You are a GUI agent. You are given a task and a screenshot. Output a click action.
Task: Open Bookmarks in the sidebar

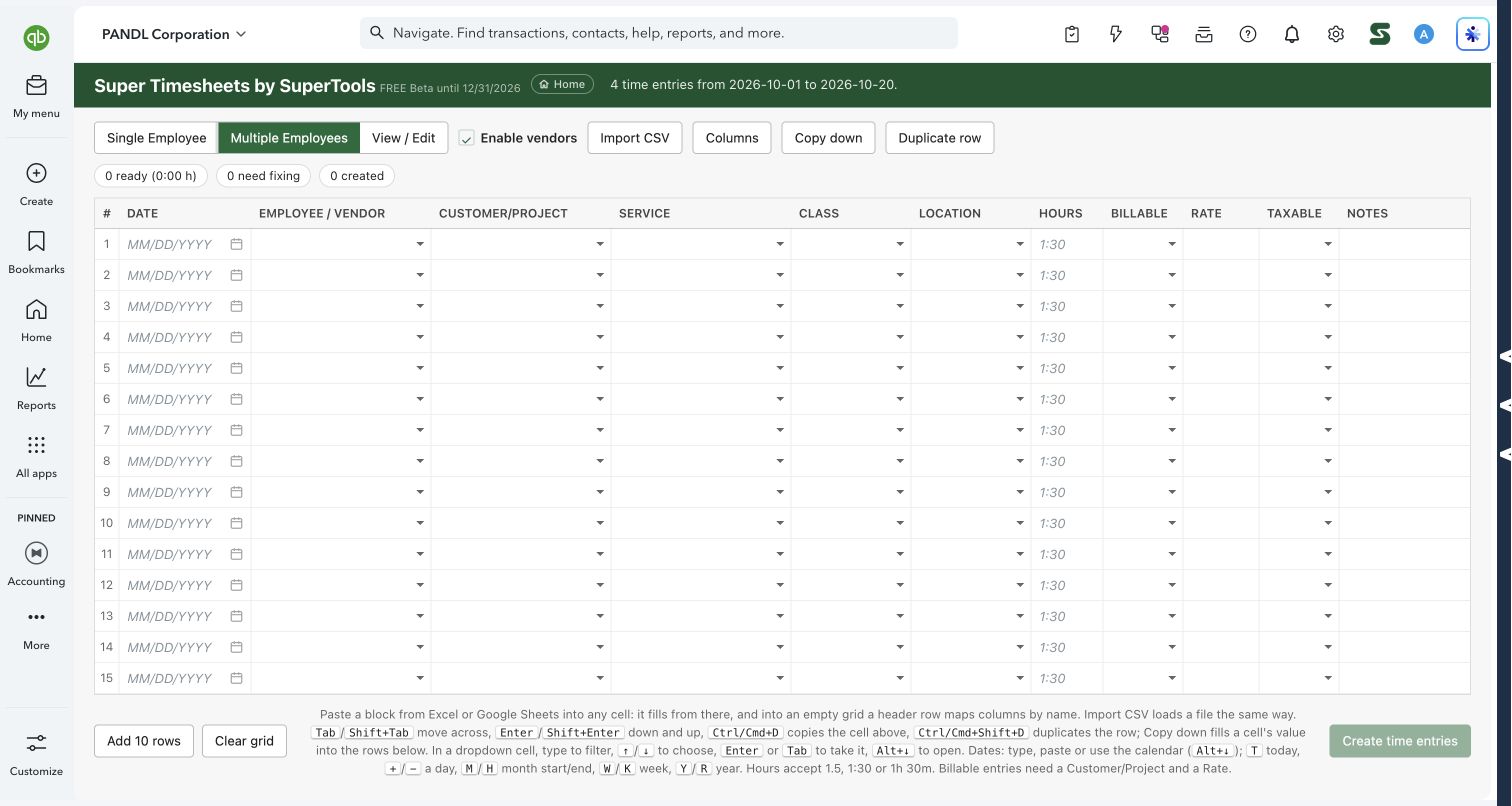pos(36,241)
